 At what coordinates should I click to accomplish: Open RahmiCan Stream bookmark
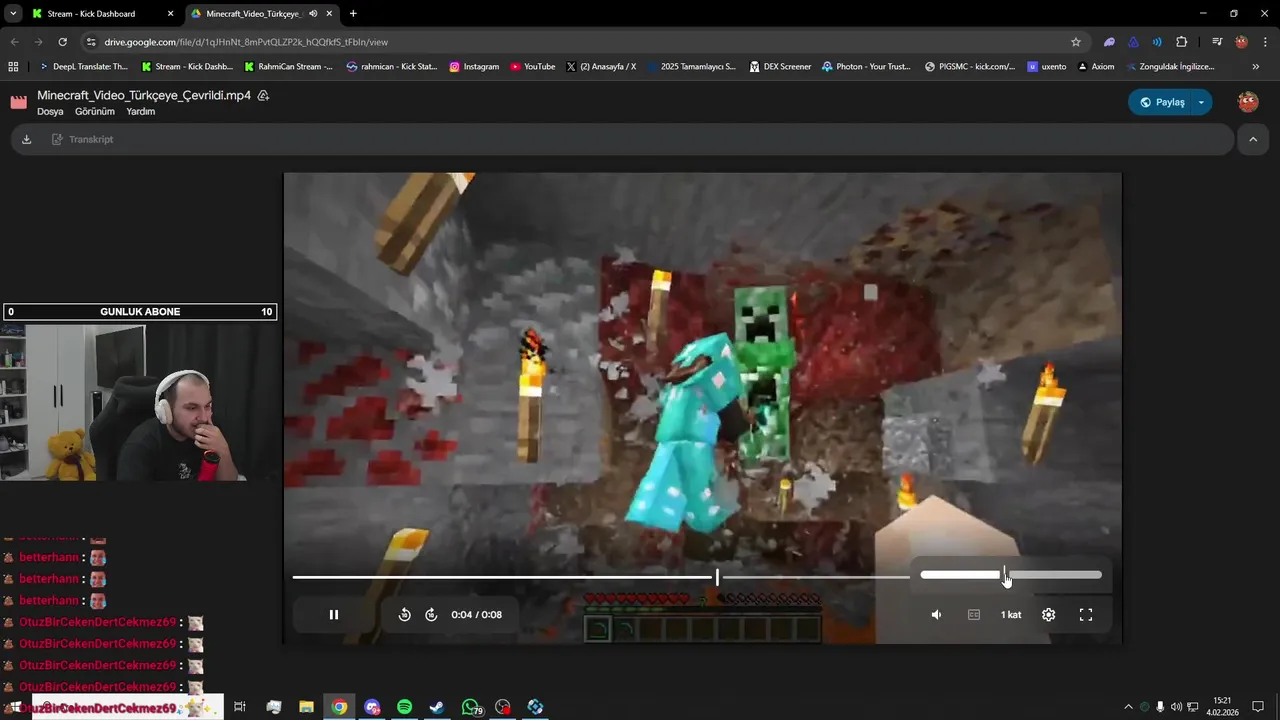click(287, 67)
